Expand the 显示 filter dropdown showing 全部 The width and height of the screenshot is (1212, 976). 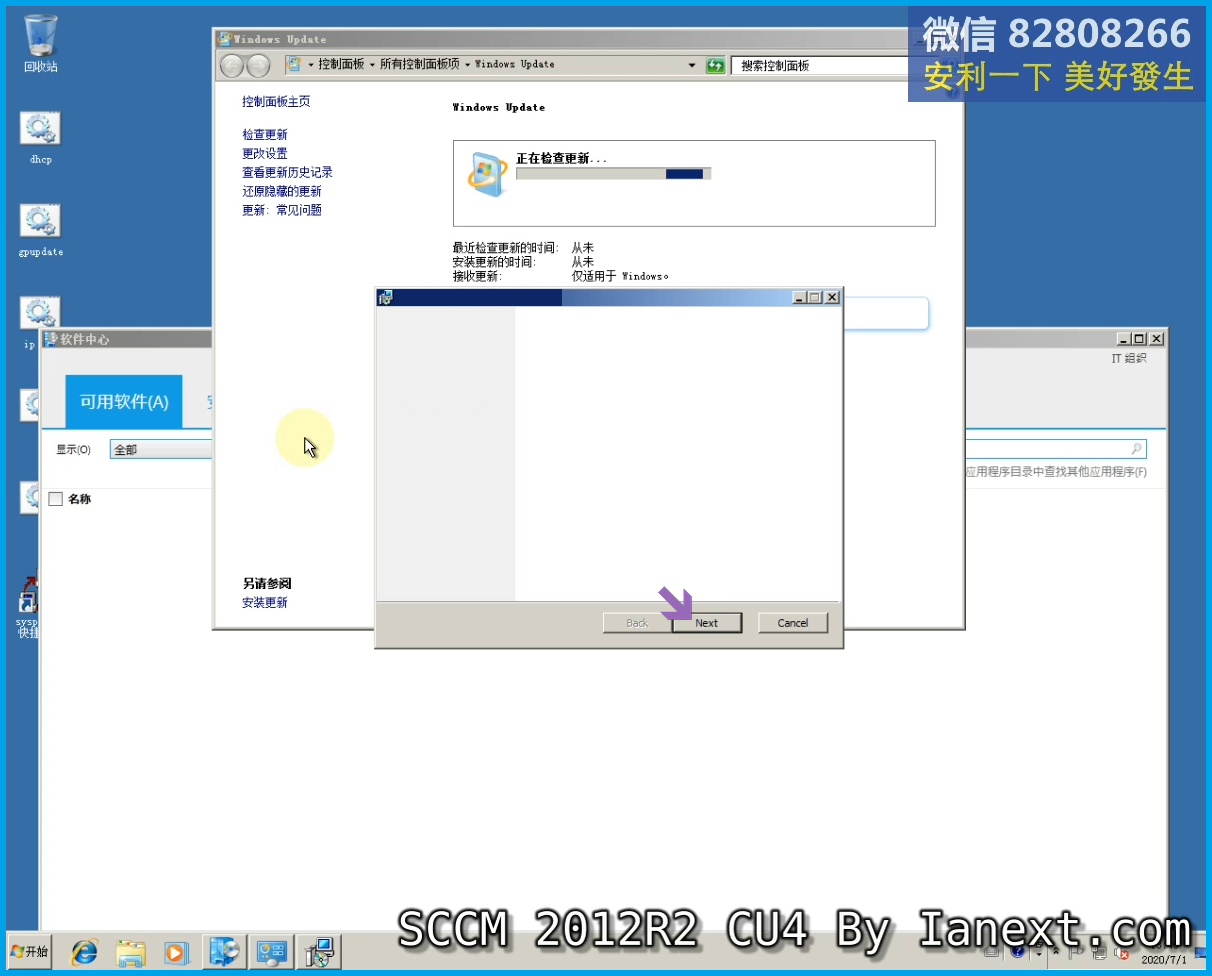click(x=160, y=449)
